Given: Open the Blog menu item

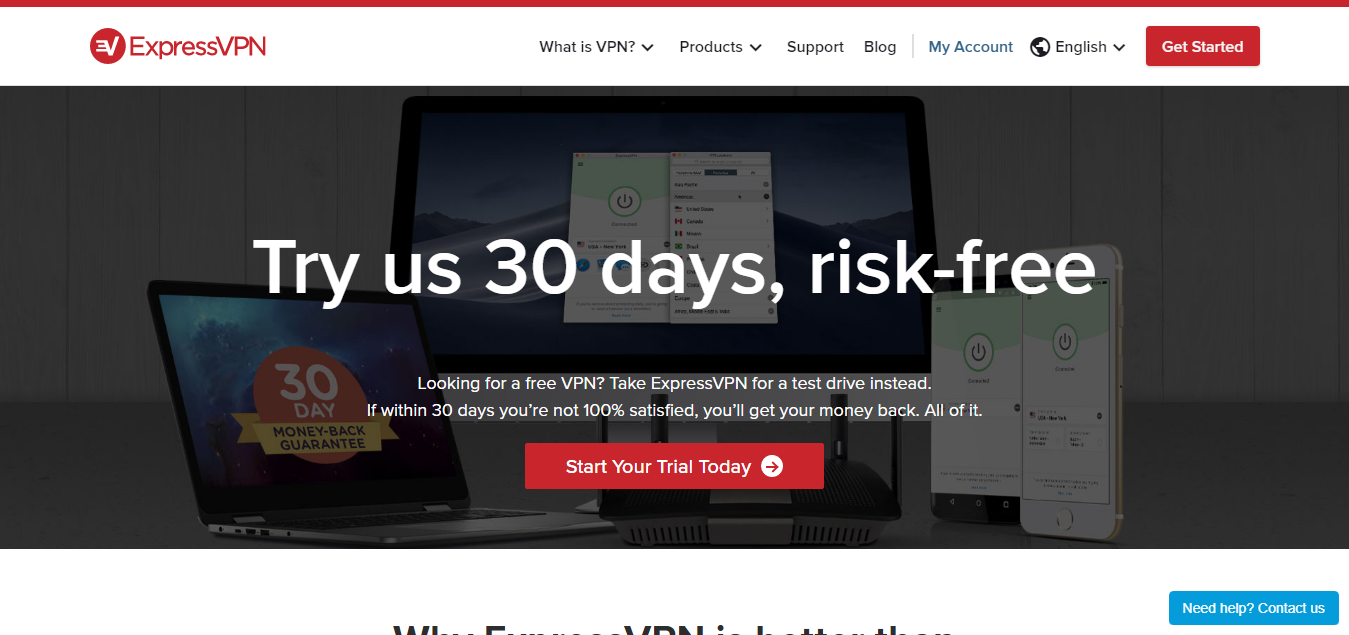Looking at the screenshot, I should (x=880, y=47).
